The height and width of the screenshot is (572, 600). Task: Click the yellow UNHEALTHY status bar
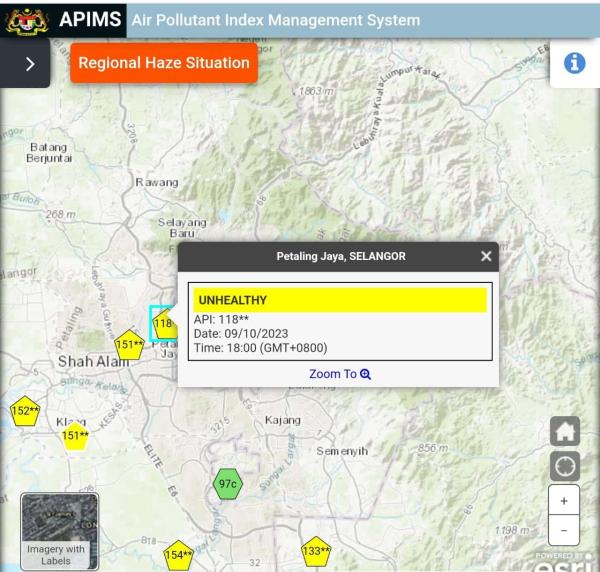340,300
